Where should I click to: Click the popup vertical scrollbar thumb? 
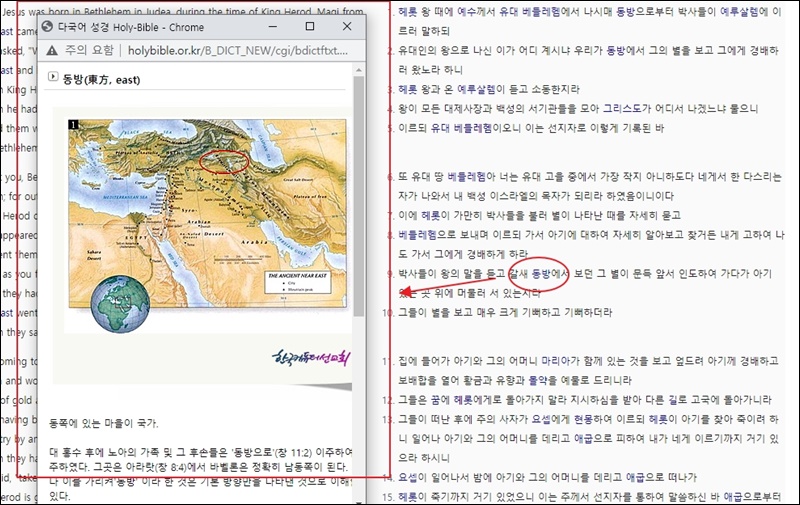[359, 196]
